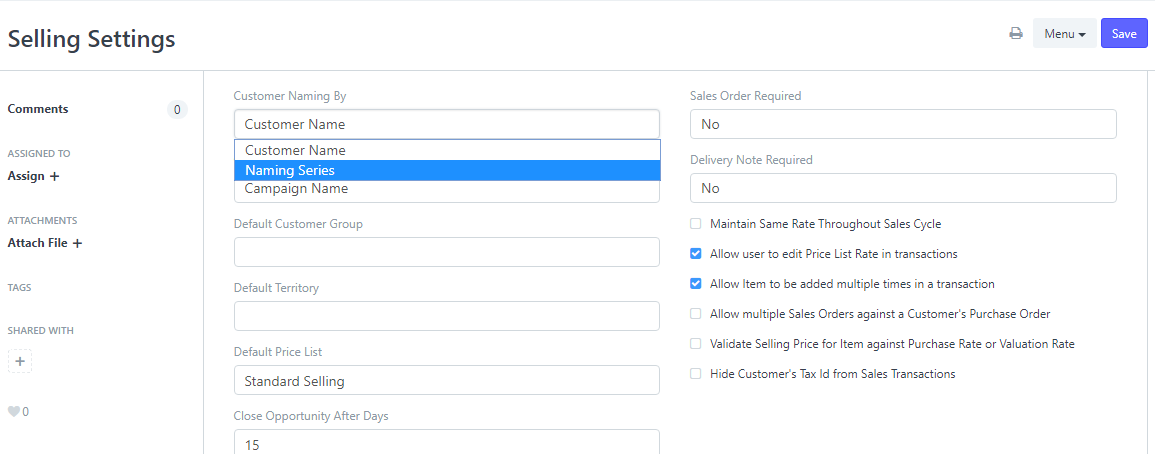Choose Customer Name option in dropdown list
1155x454 pixels.
[x=447, y=150]
